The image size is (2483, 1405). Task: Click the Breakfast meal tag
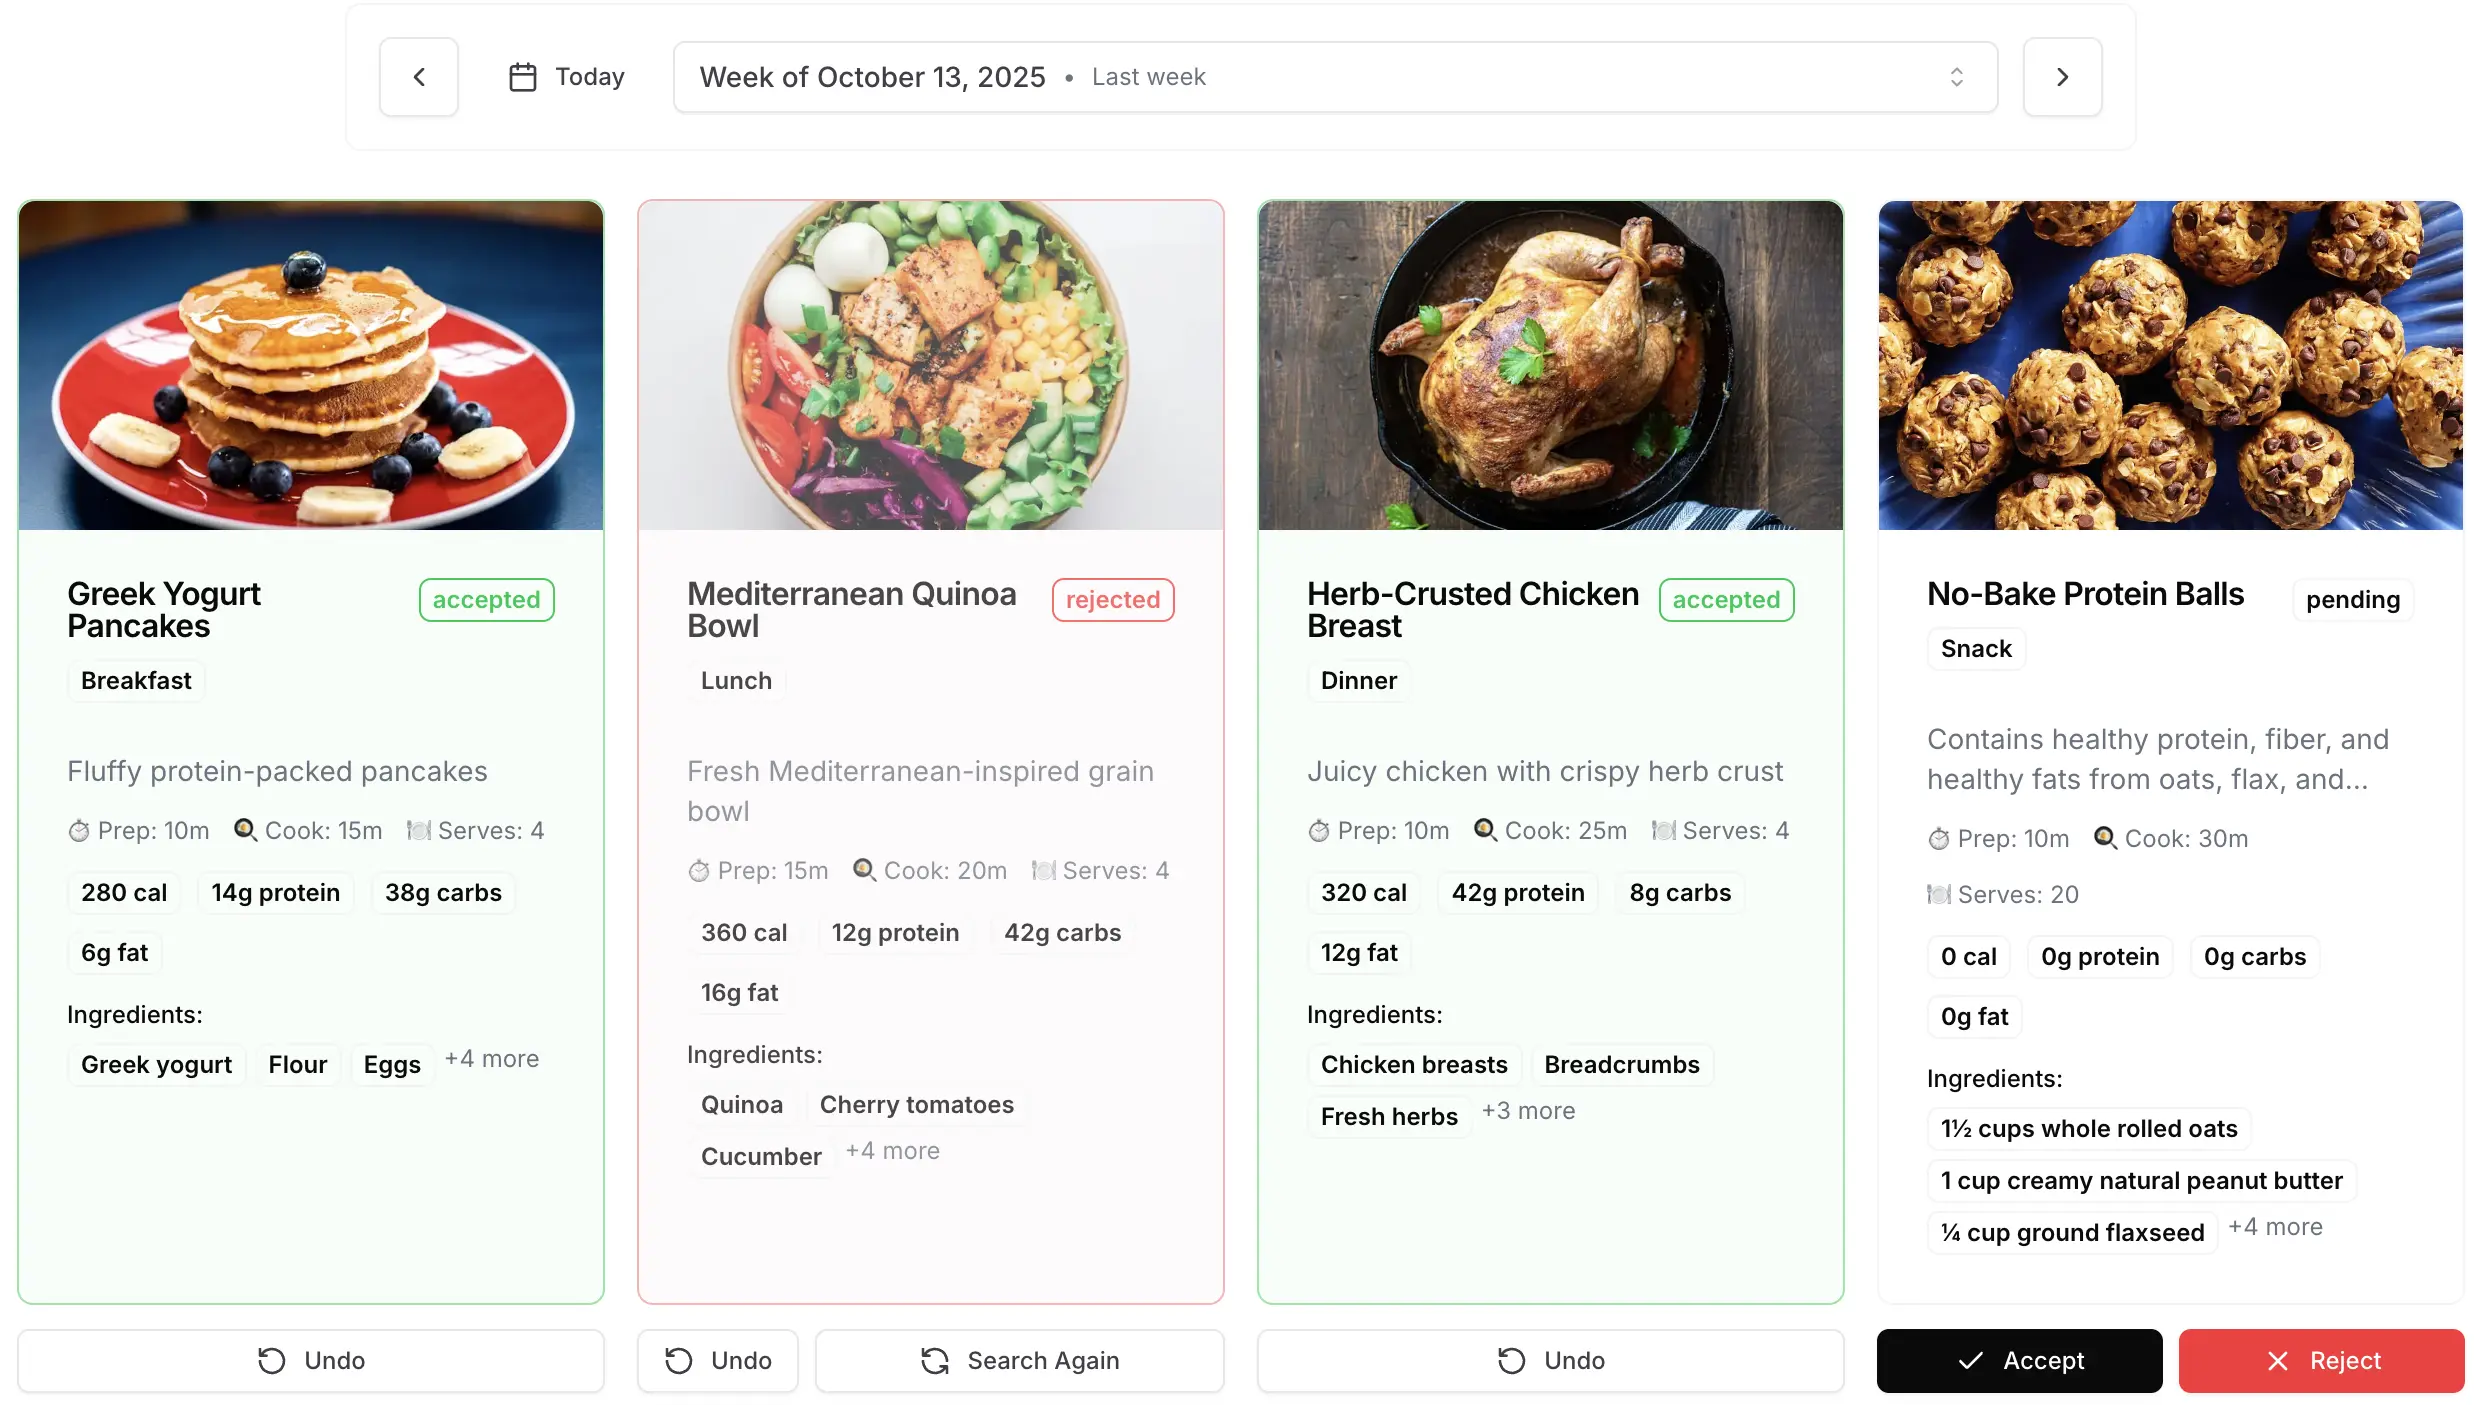(136, 681)
